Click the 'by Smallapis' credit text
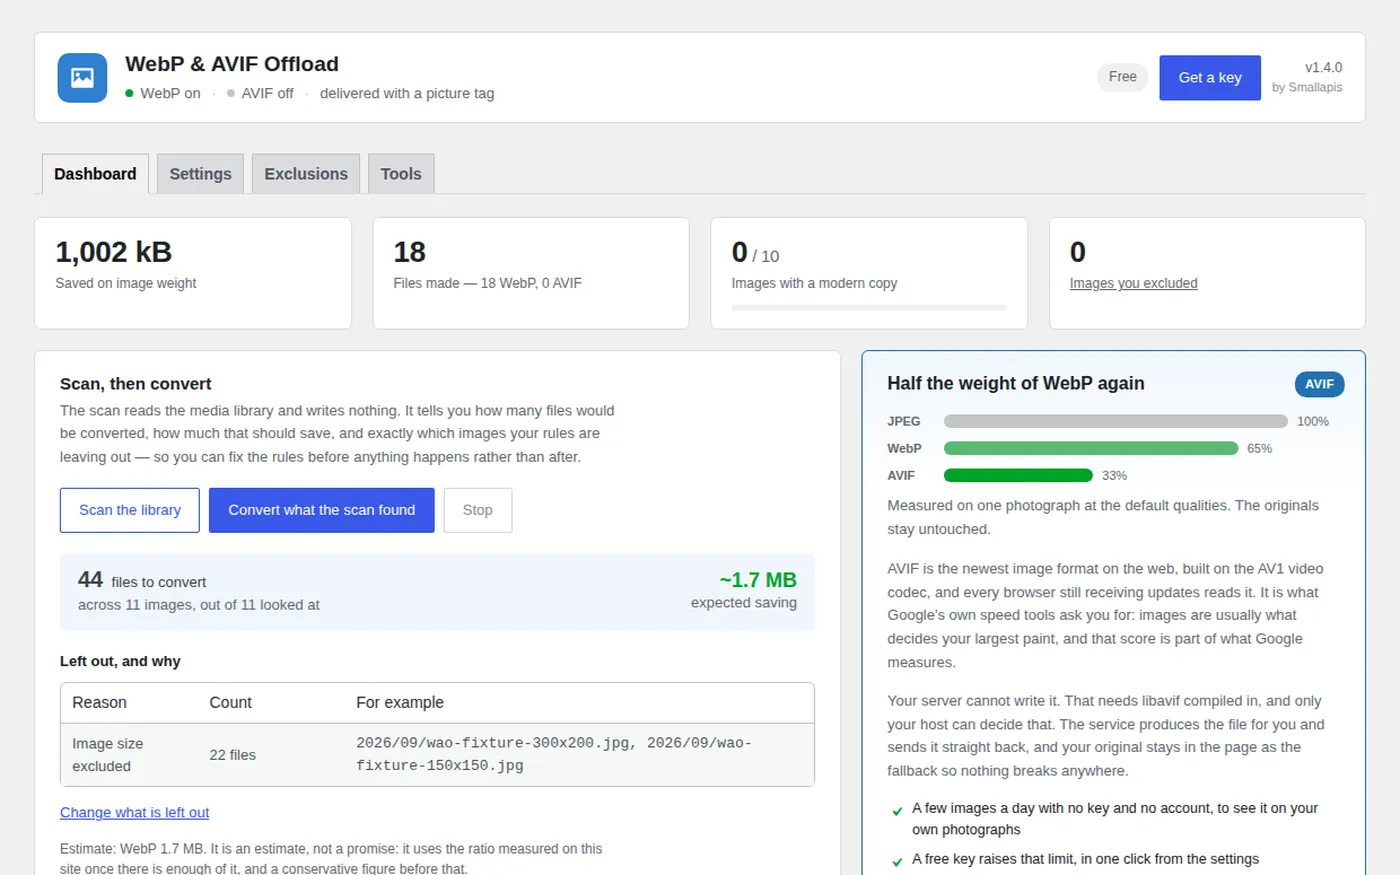Screen dimensions: 1400x875 1307,87
